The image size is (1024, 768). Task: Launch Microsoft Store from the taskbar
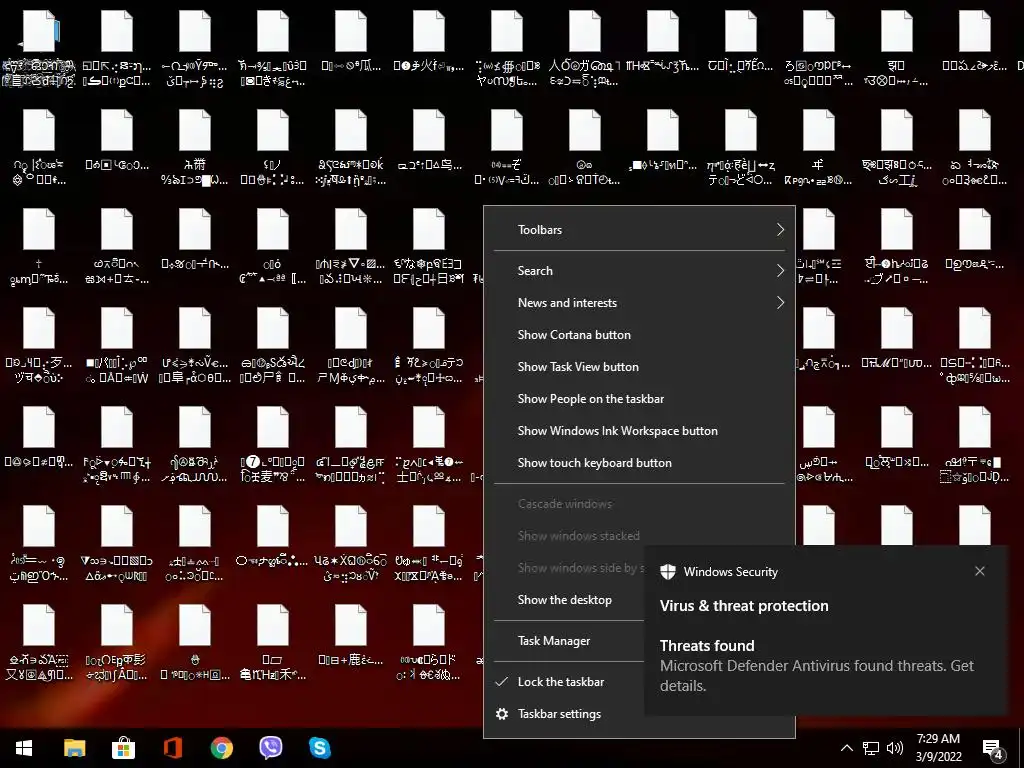point(123,748)
